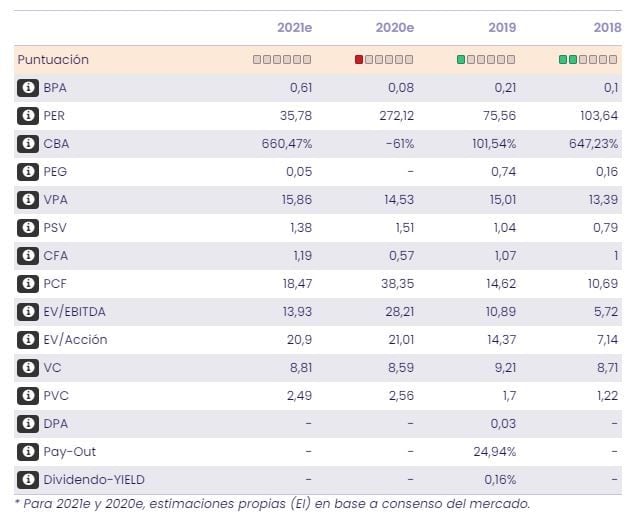Click the 2018 column header
The height and width of the screenshot is (517, 632).
603,28
